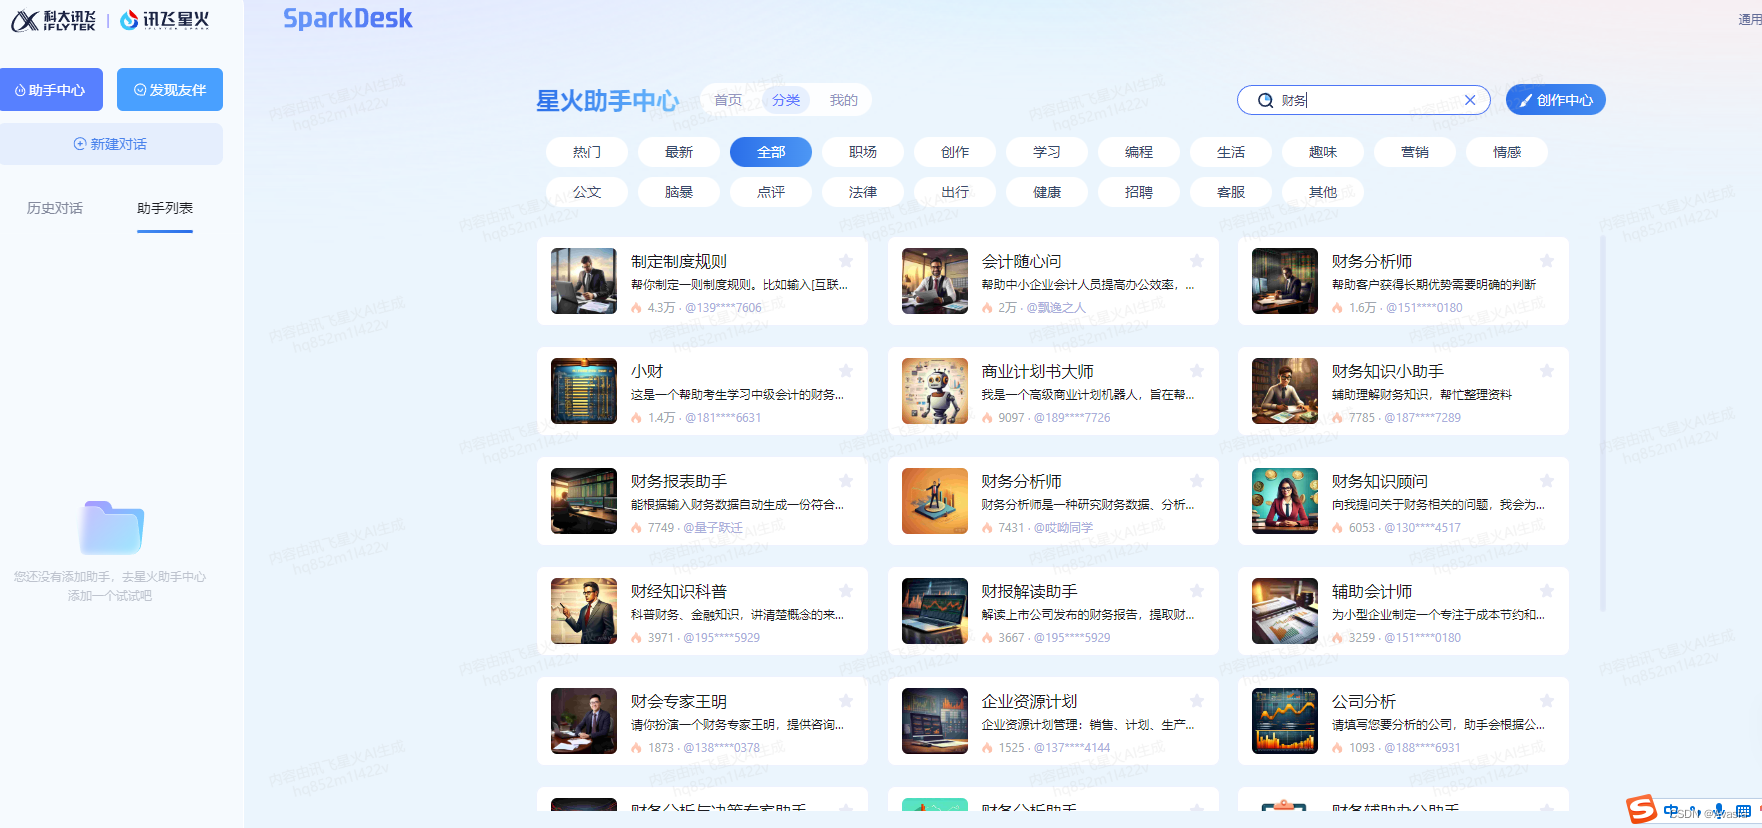Select the 分类 tab
1762x828 pixels.
pyautogui.click(x=786, y=100)
